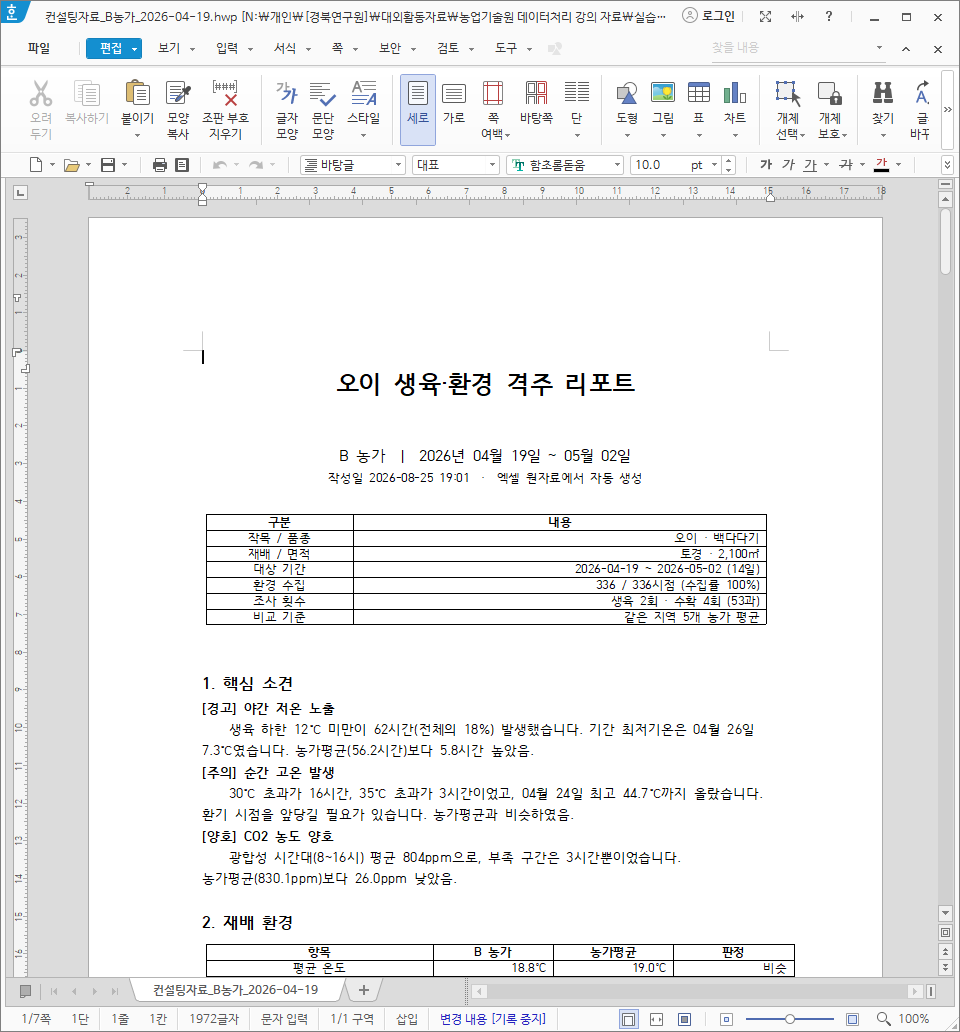The width and height of the screenshot is (960, 1032).
Task: Expand the Shape (도형) dropdown arrow
Action: click(626, 135)
